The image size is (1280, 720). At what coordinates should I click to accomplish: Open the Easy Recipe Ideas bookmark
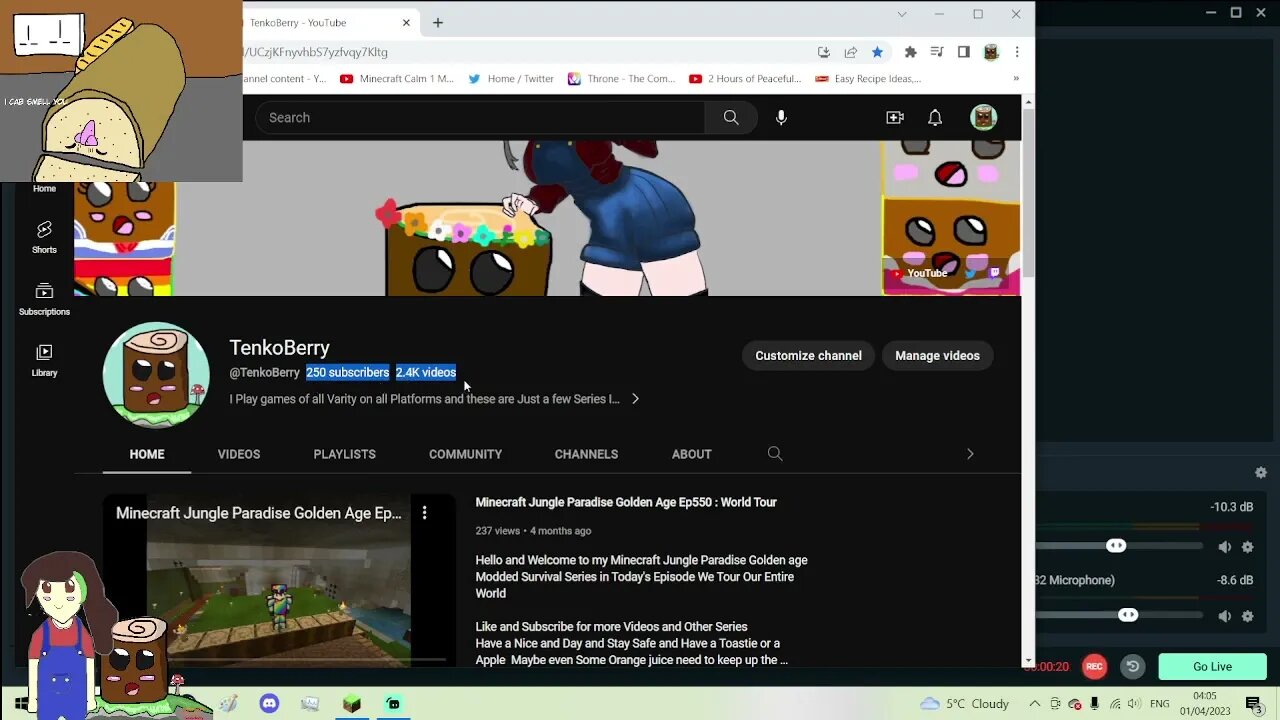(868, 79)
